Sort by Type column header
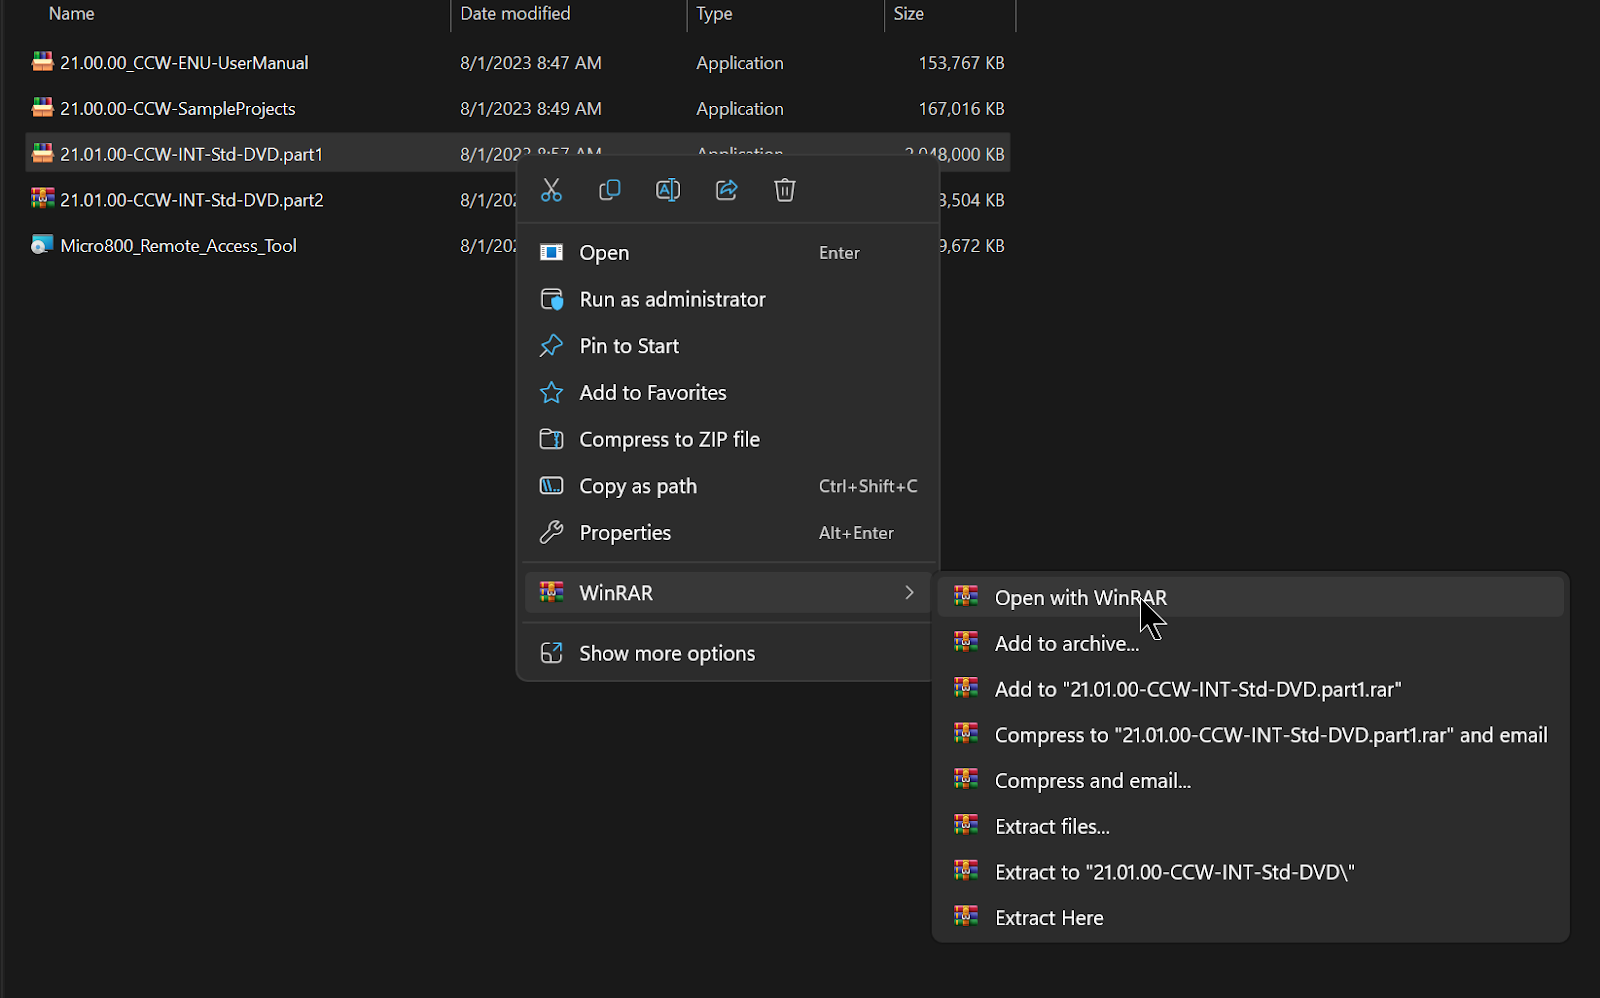The image size is (1600, 998). [x=714, y=14]
